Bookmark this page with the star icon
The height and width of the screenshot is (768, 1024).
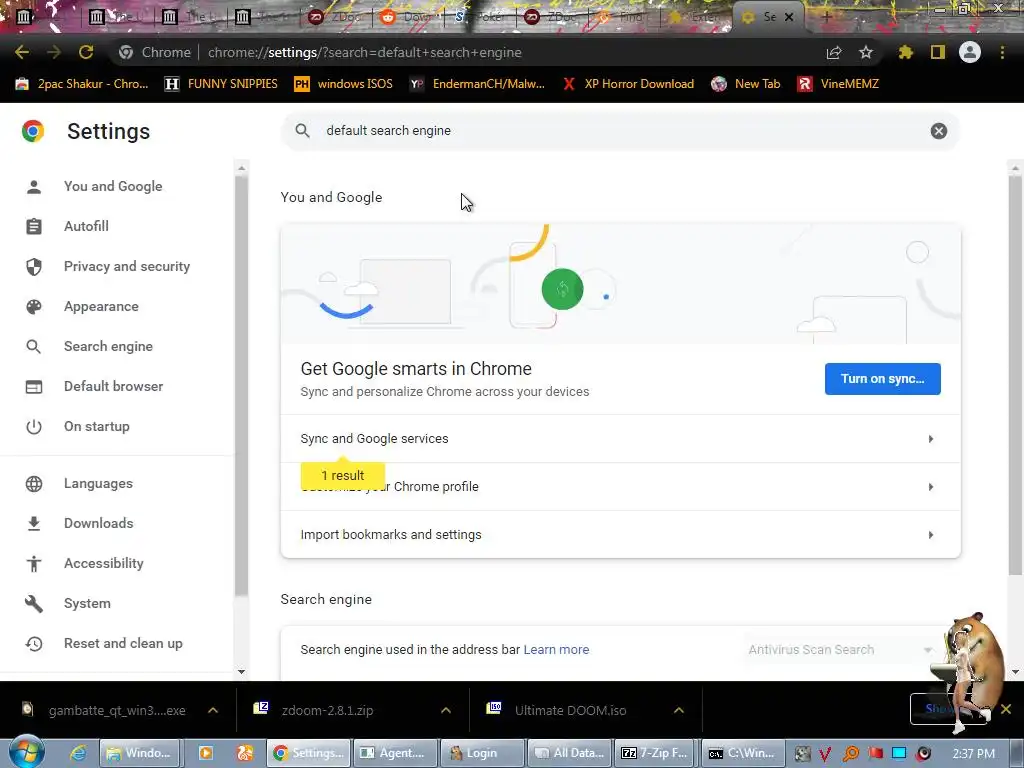tap(866, 52)
